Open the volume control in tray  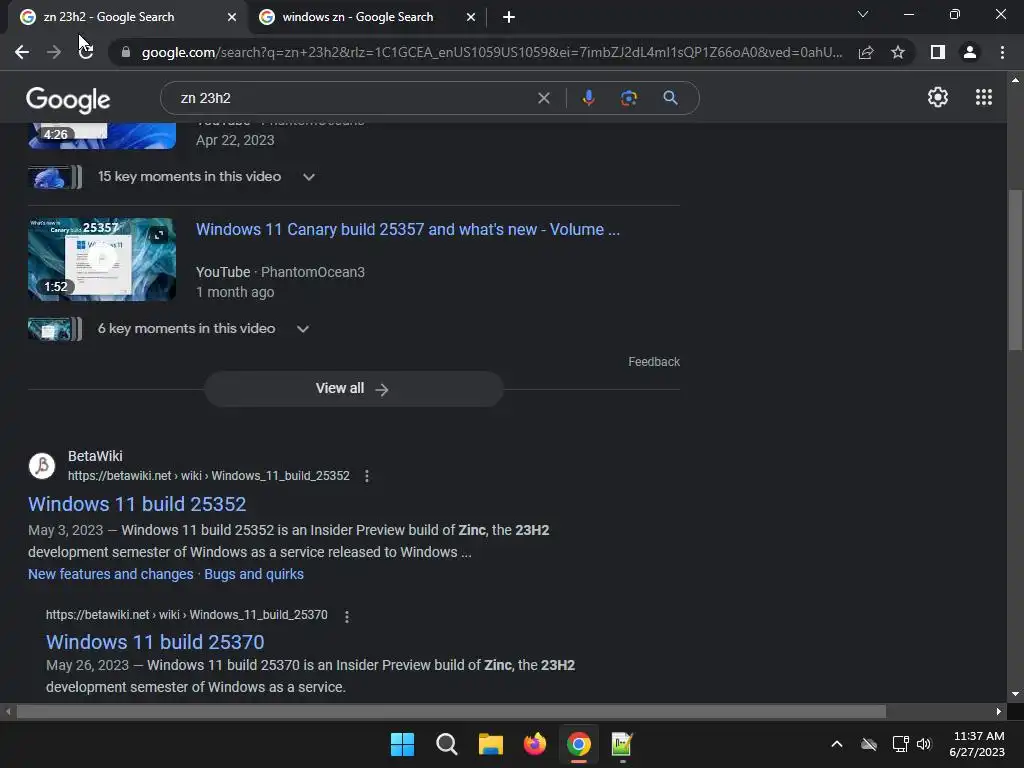point(923,744)
